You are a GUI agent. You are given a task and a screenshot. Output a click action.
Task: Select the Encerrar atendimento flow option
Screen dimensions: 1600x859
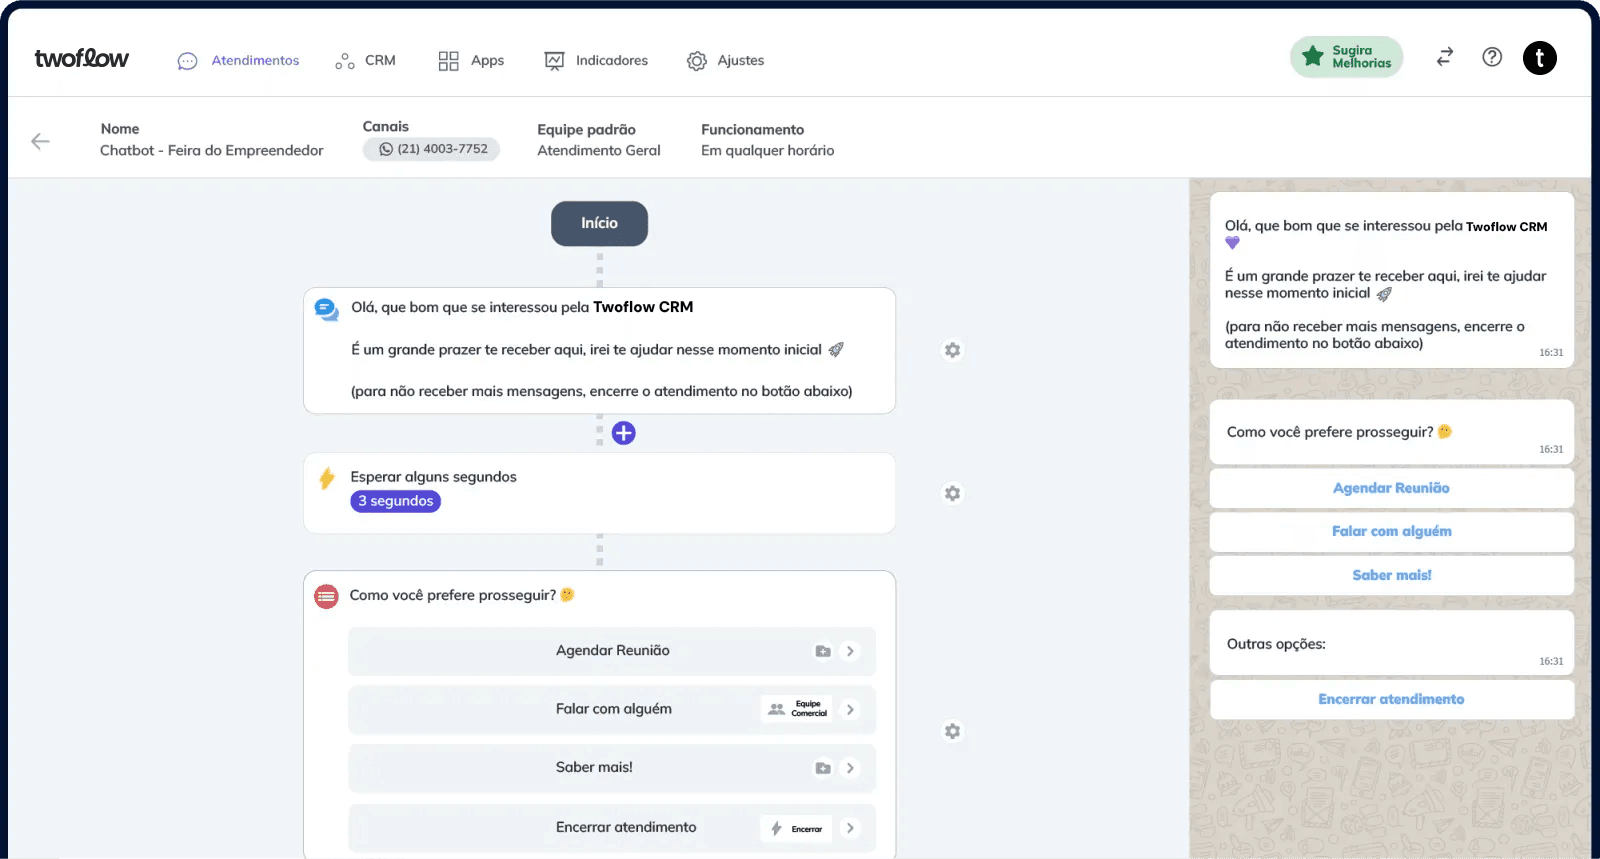pyautogui.click(x=612, y=828)
